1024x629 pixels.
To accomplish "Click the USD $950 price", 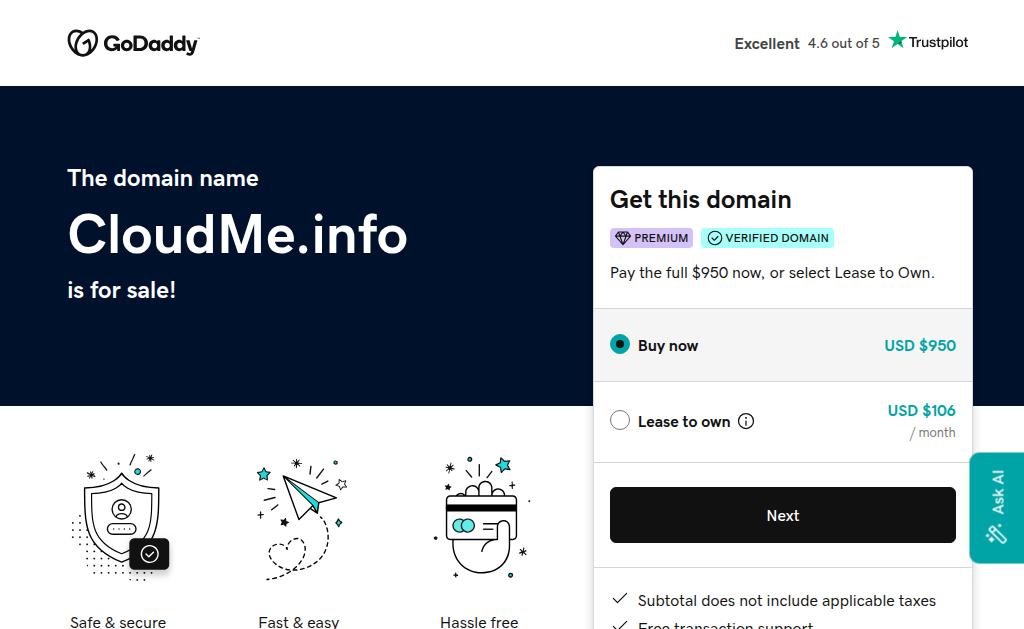I will [x=920, y=345].
